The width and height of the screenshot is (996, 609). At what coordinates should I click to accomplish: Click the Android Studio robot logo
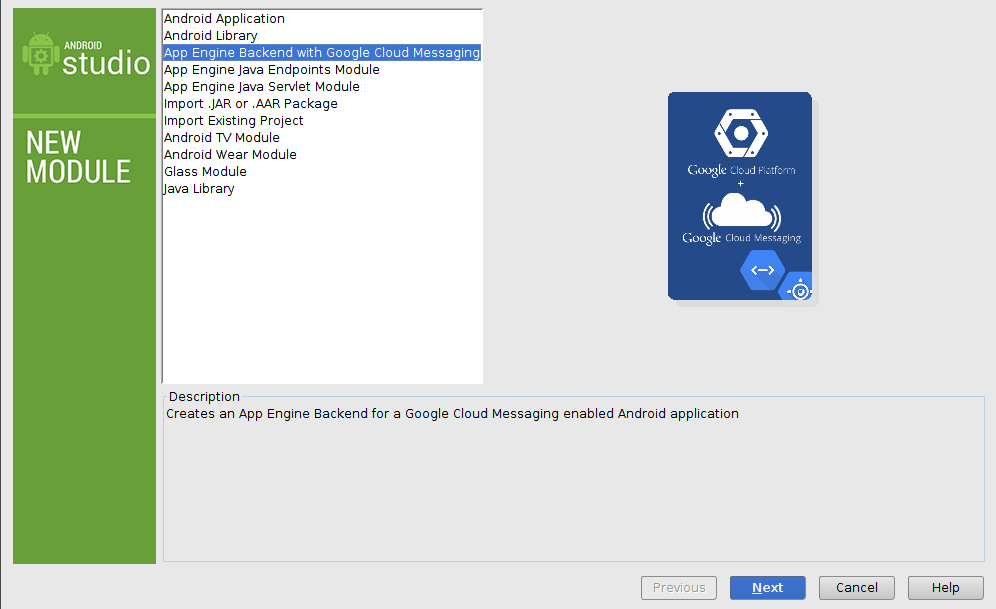pos(41,53)
